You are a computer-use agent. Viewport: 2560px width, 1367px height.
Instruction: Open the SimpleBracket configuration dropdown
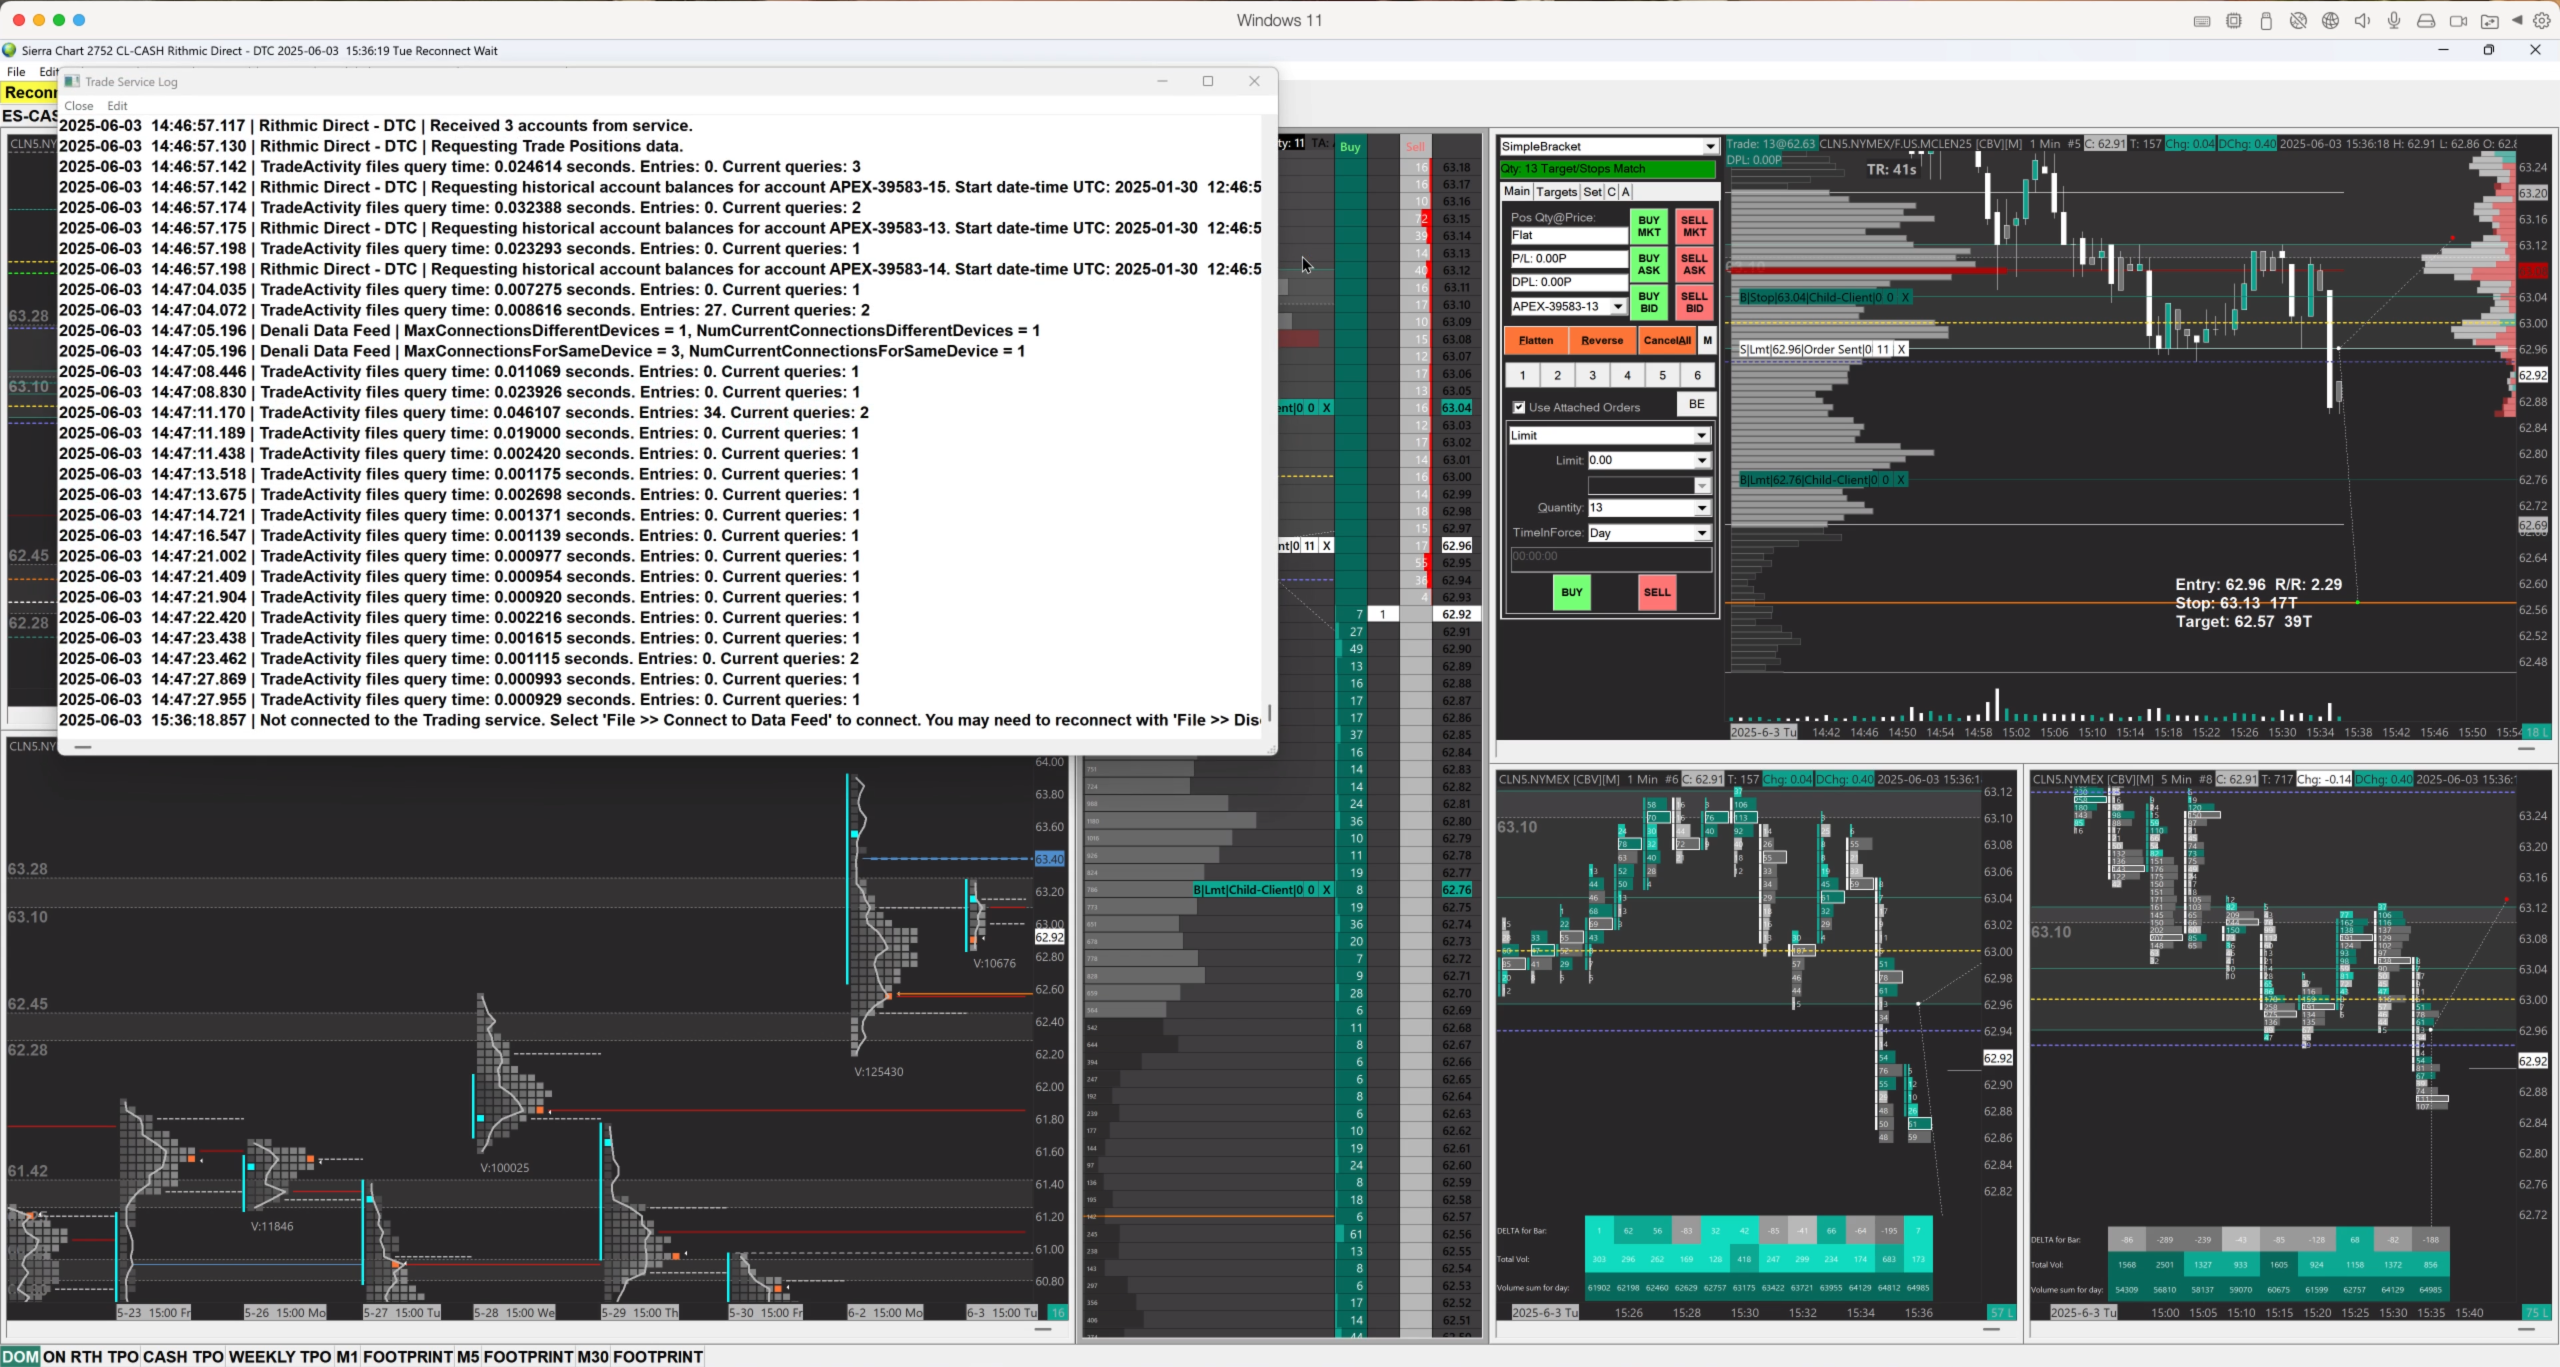tap(1709, 147)
